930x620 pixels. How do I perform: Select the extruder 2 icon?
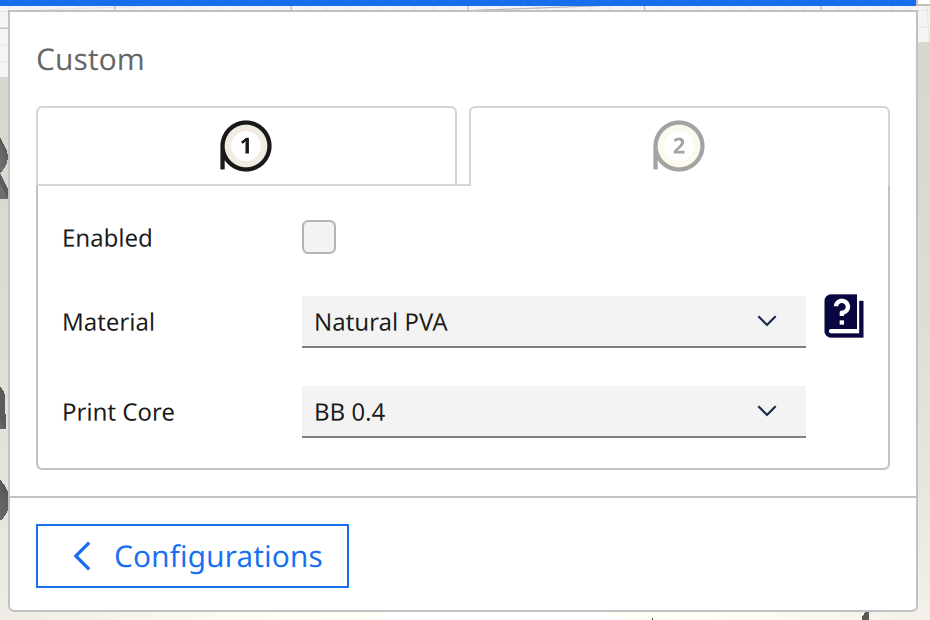[679, 147]
